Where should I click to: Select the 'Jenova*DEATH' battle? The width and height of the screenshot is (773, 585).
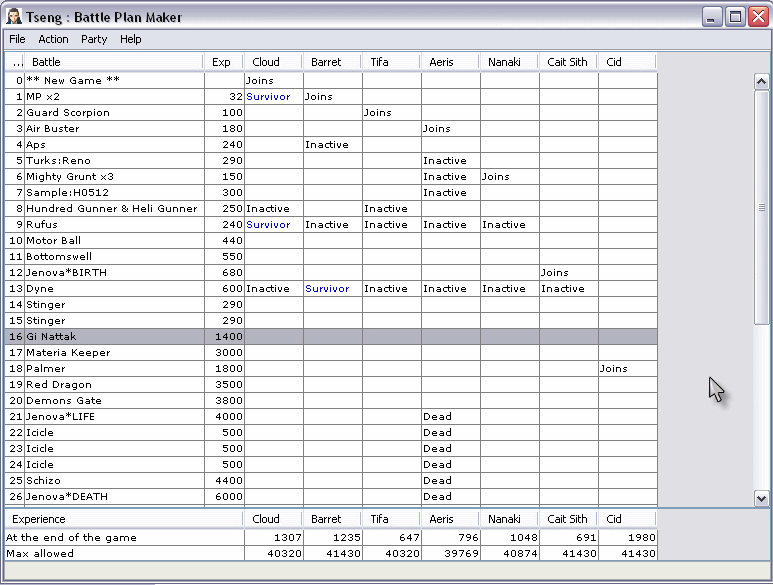click(331, 497)
